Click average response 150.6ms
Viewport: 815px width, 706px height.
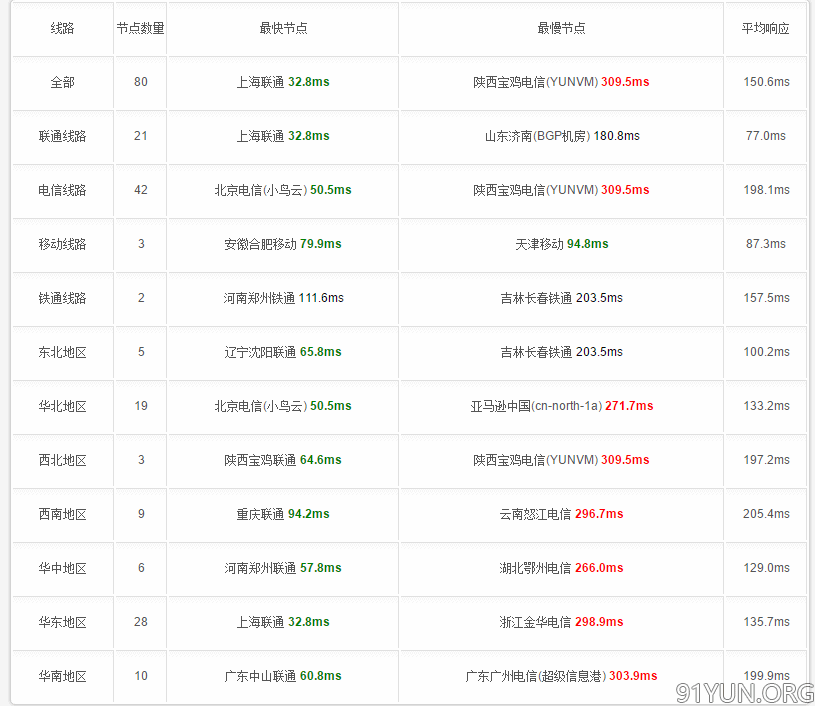[767, 82]
